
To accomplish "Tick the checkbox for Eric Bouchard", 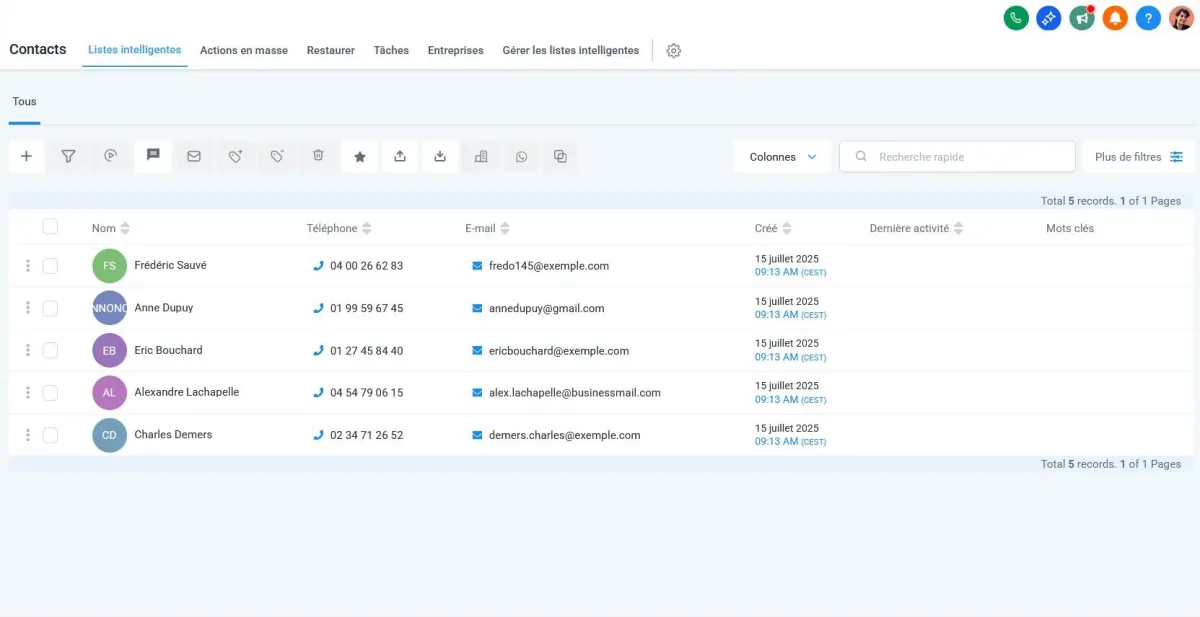I will pyautogui.click(x=50, y=350).
